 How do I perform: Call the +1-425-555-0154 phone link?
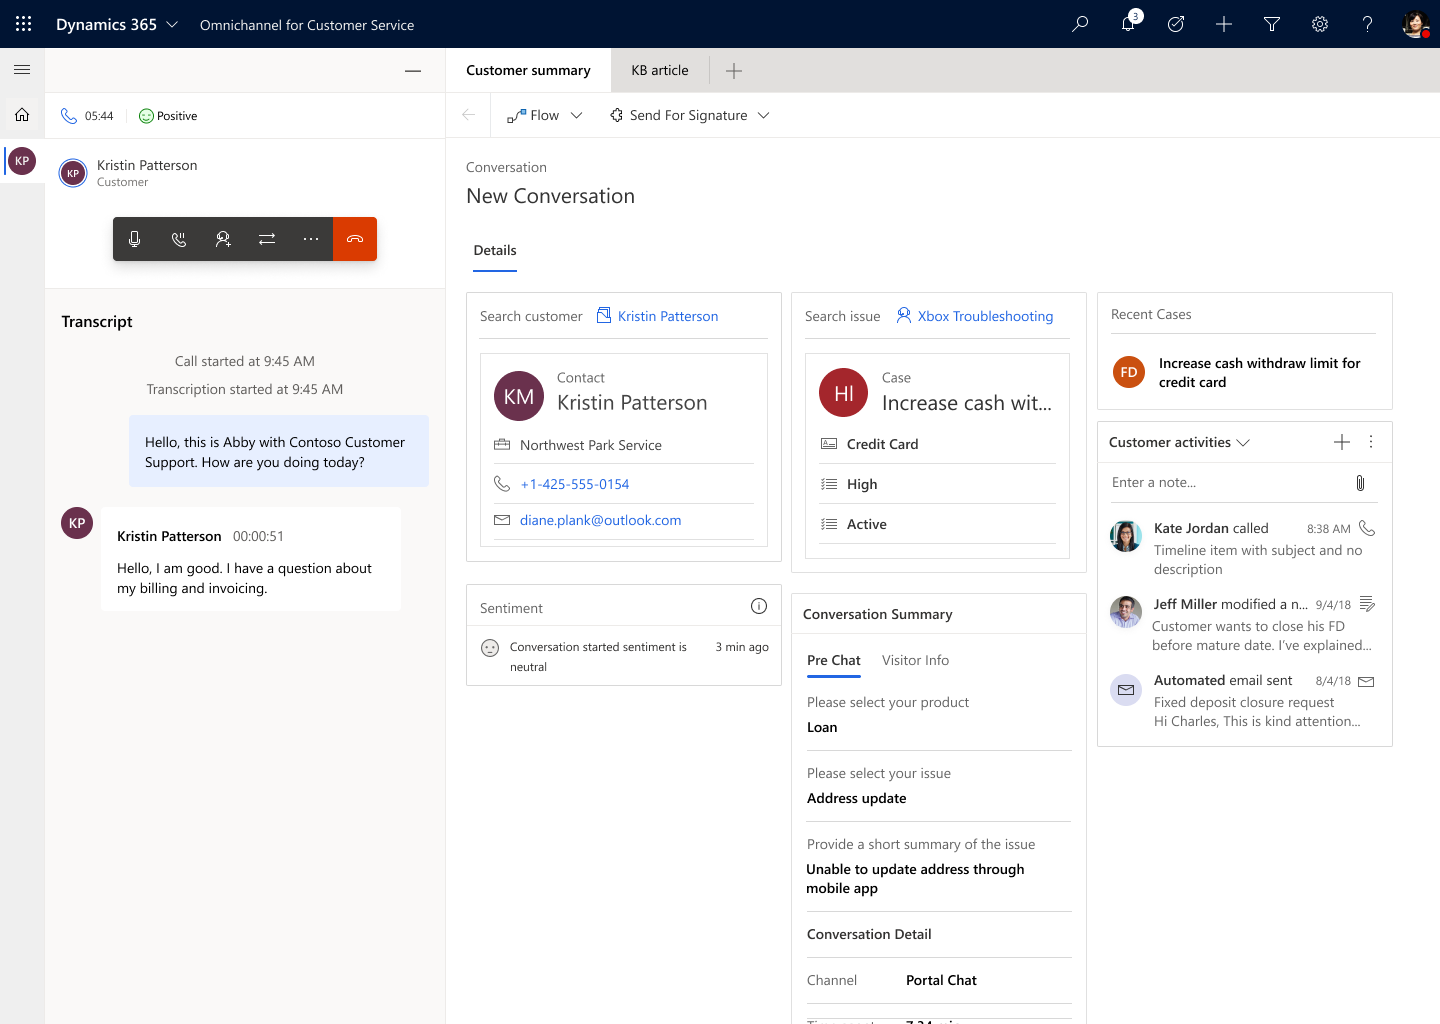[x=575, y=484]
